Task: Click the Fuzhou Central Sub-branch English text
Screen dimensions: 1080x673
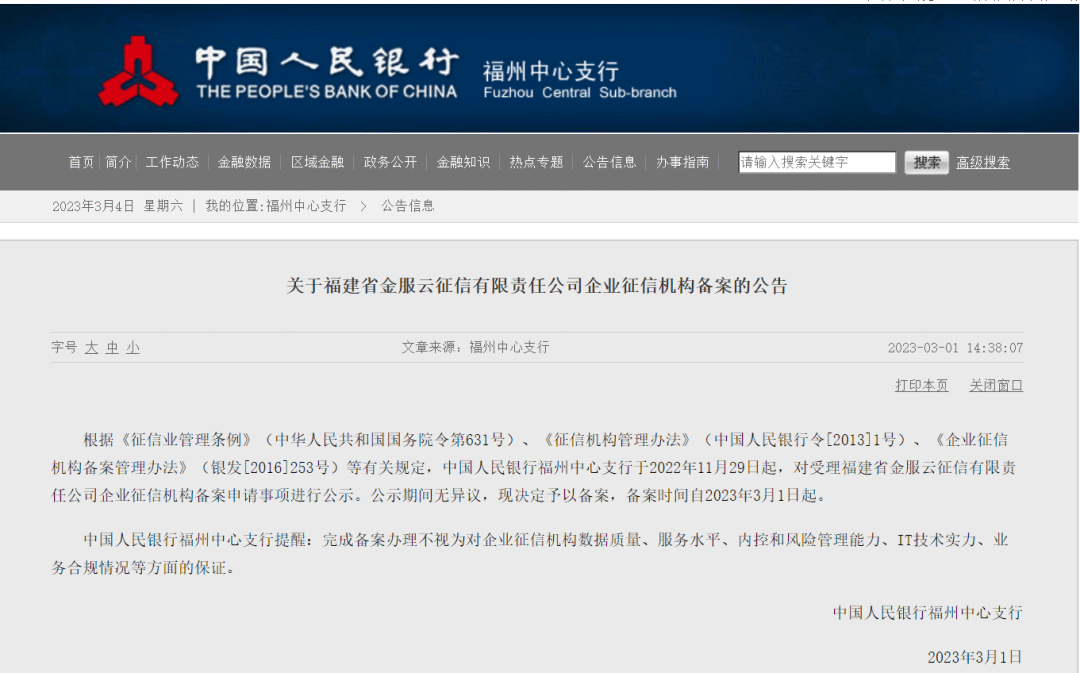Action: pyautogui.click(x=580, y=93)
